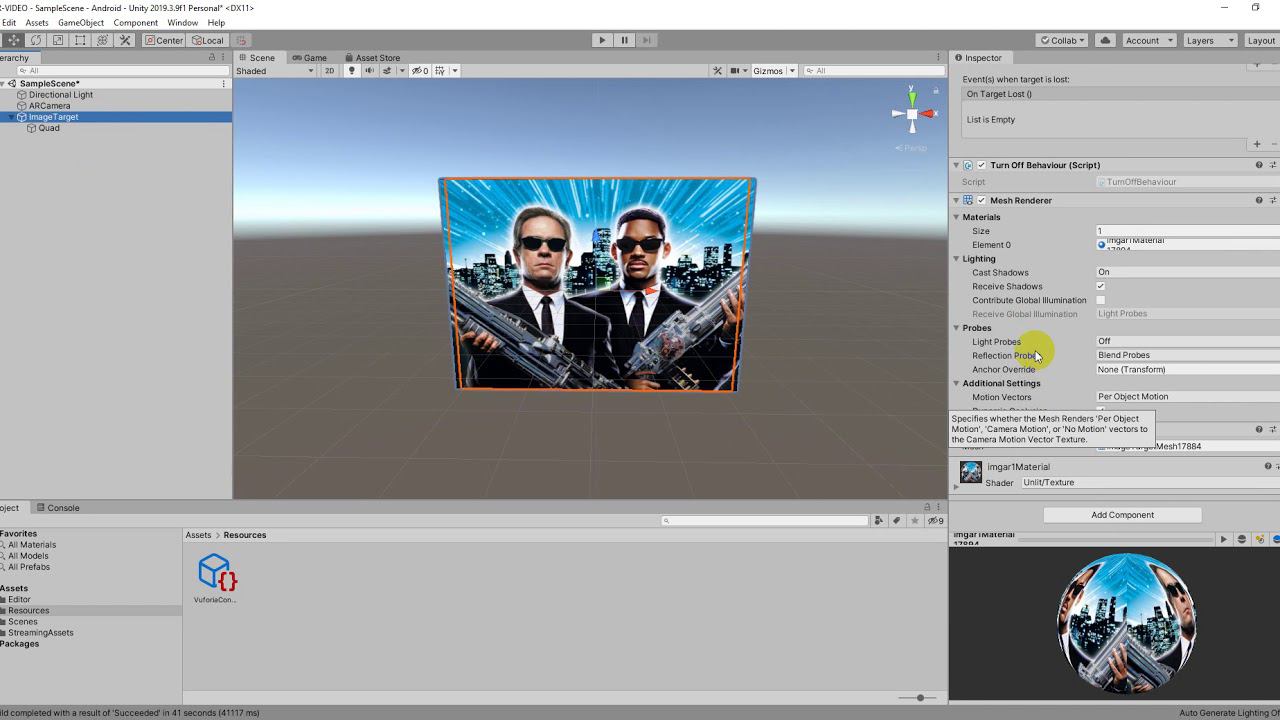Select the Rect tool

tap(80, 40)
